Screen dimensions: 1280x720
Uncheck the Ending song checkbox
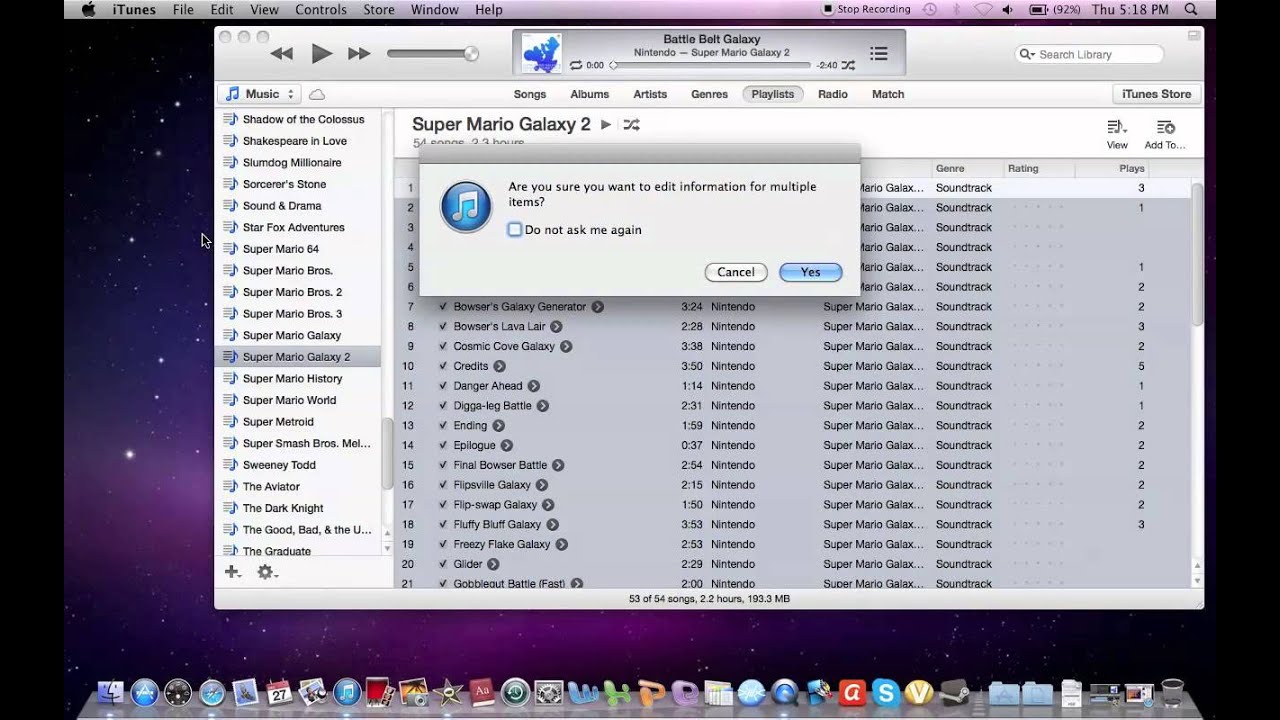(443, 425)
